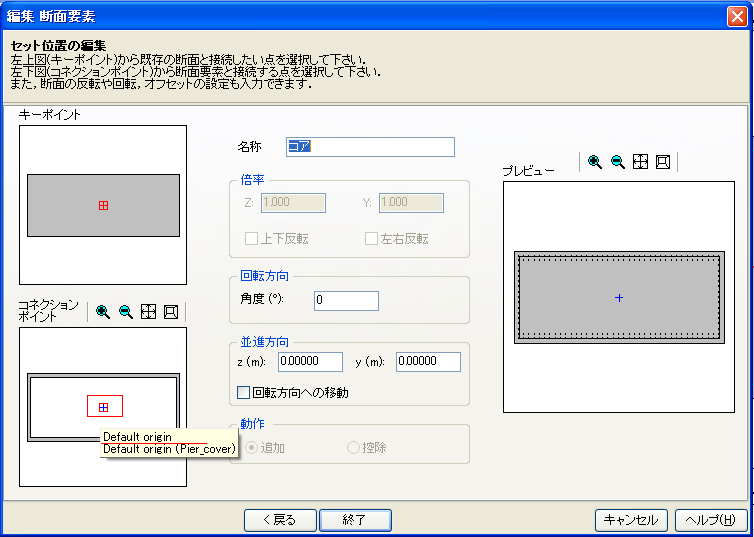Viewport: 754px width, 537px height.
Task: Click the Y scale factor field
Action: pos(412,203)
